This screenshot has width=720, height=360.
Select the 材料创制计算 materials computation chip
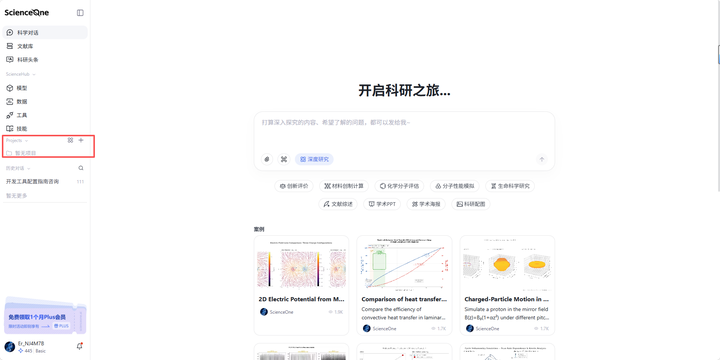[343, 186]
